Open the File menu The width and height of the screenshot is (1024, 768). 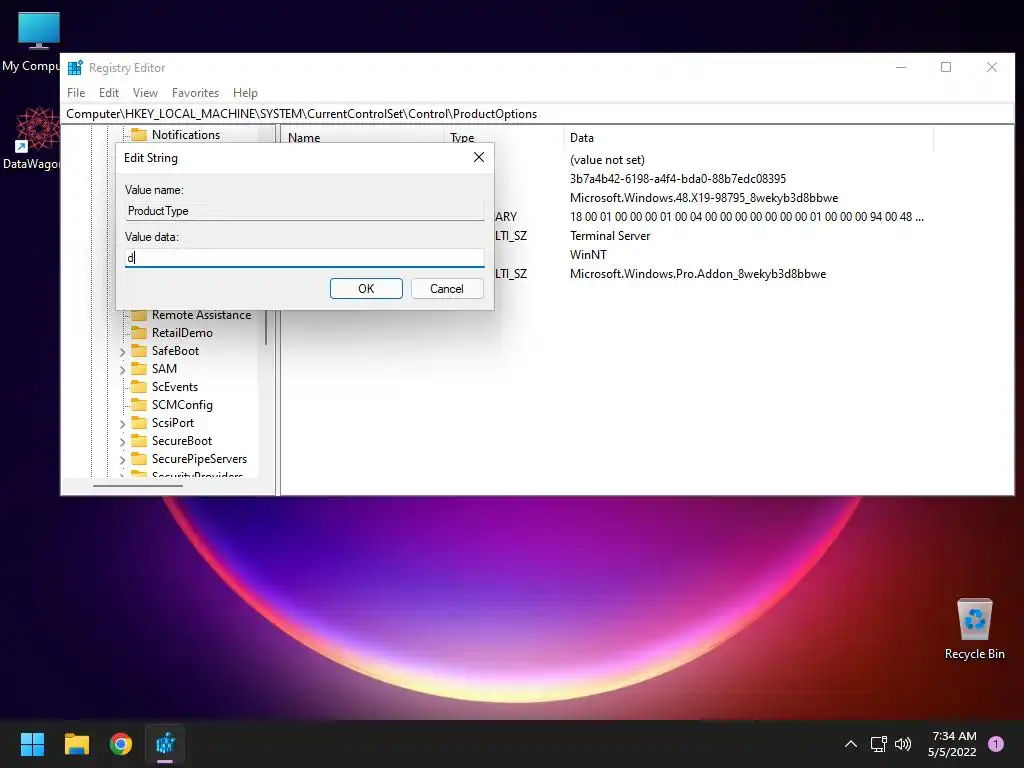point(76,93)
